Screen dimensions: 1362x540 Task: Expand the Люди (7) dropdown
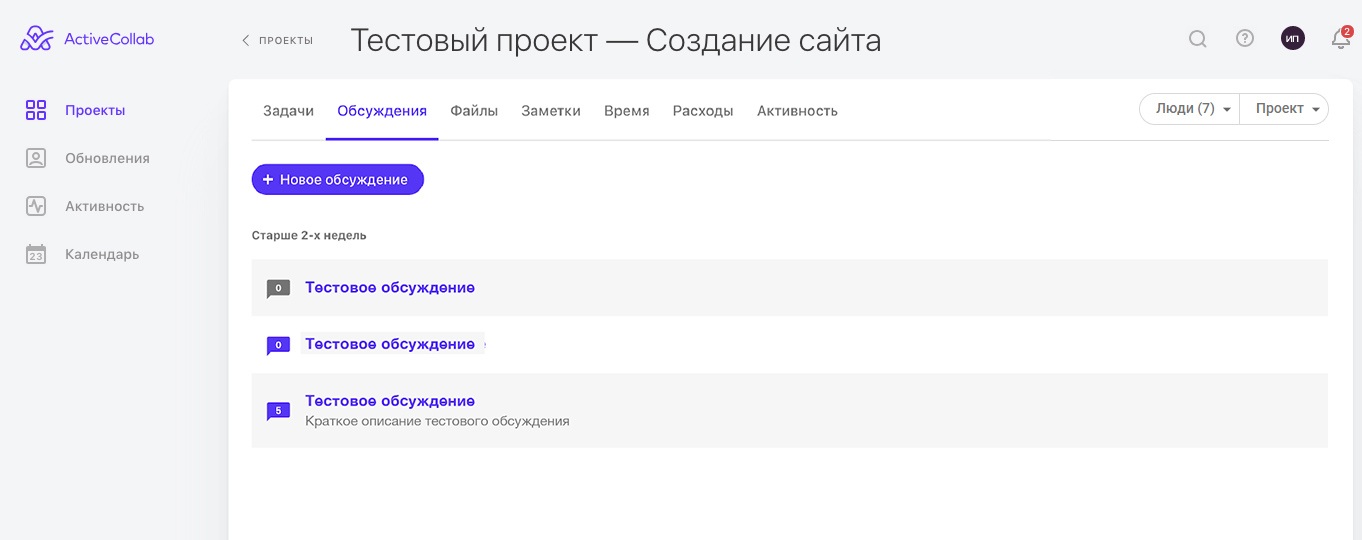click(1191, 109)
